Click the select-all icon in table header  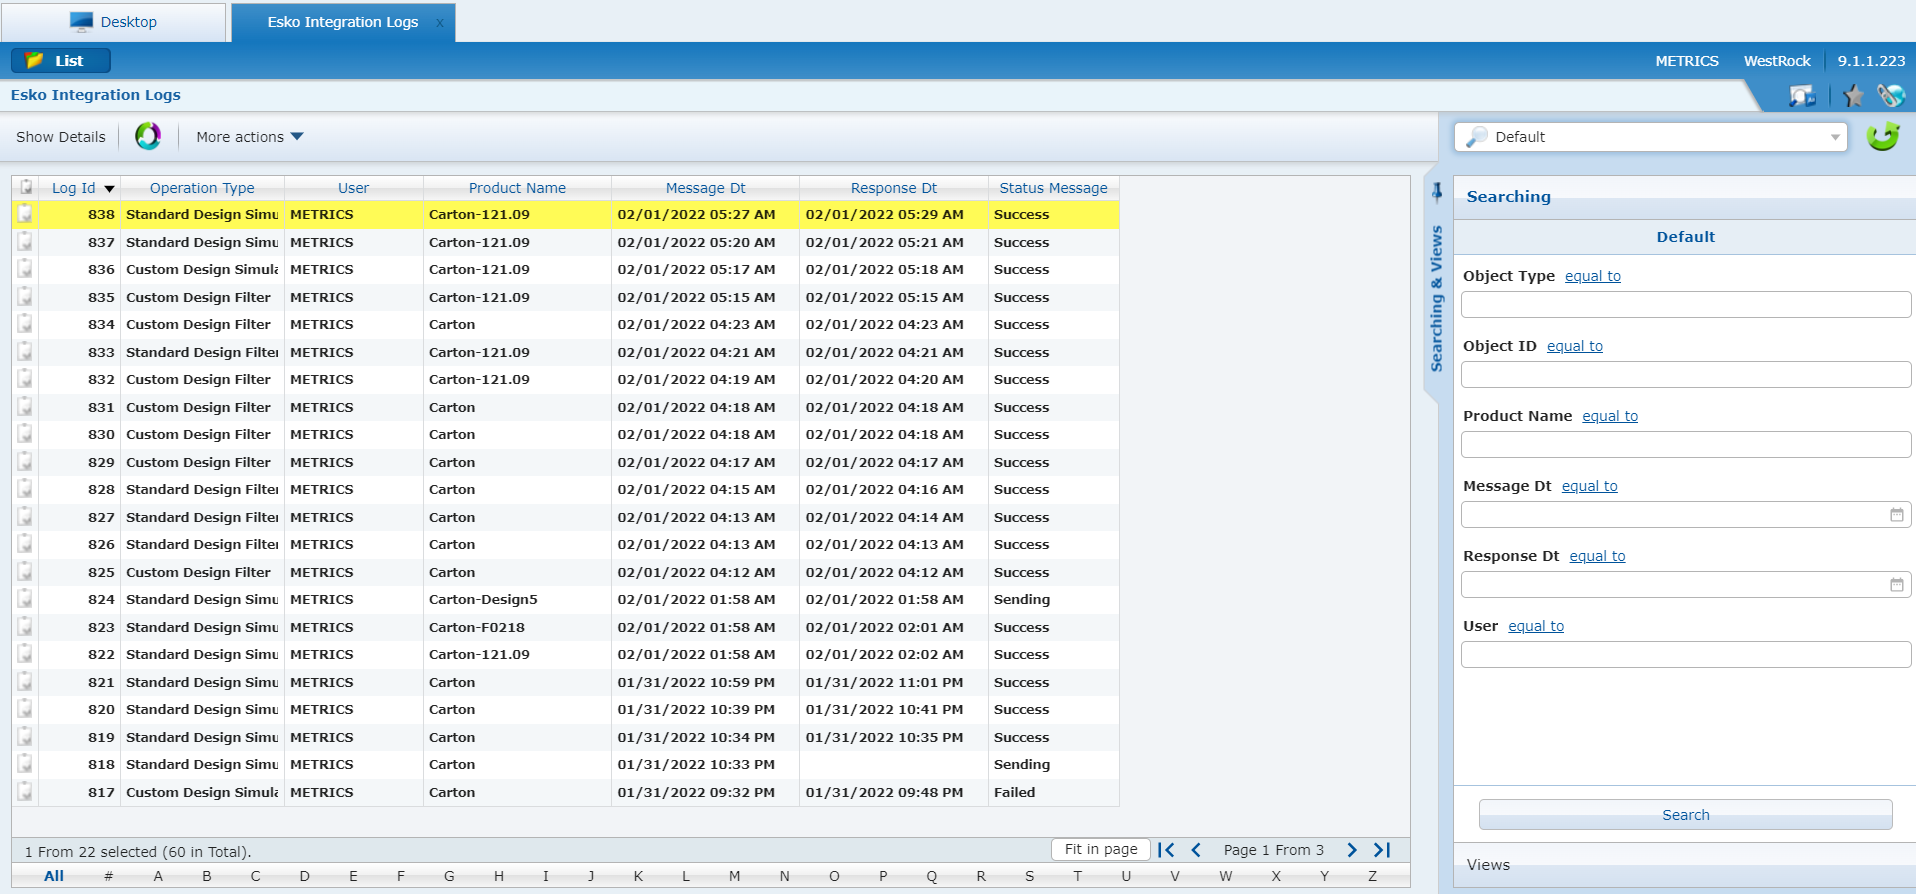tap(26, 187)
